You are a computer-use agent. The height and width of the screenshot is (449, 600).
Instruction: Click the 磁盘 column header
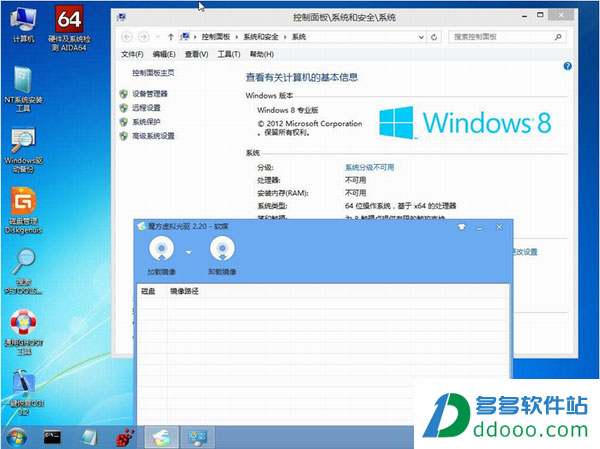coord(148,291)
